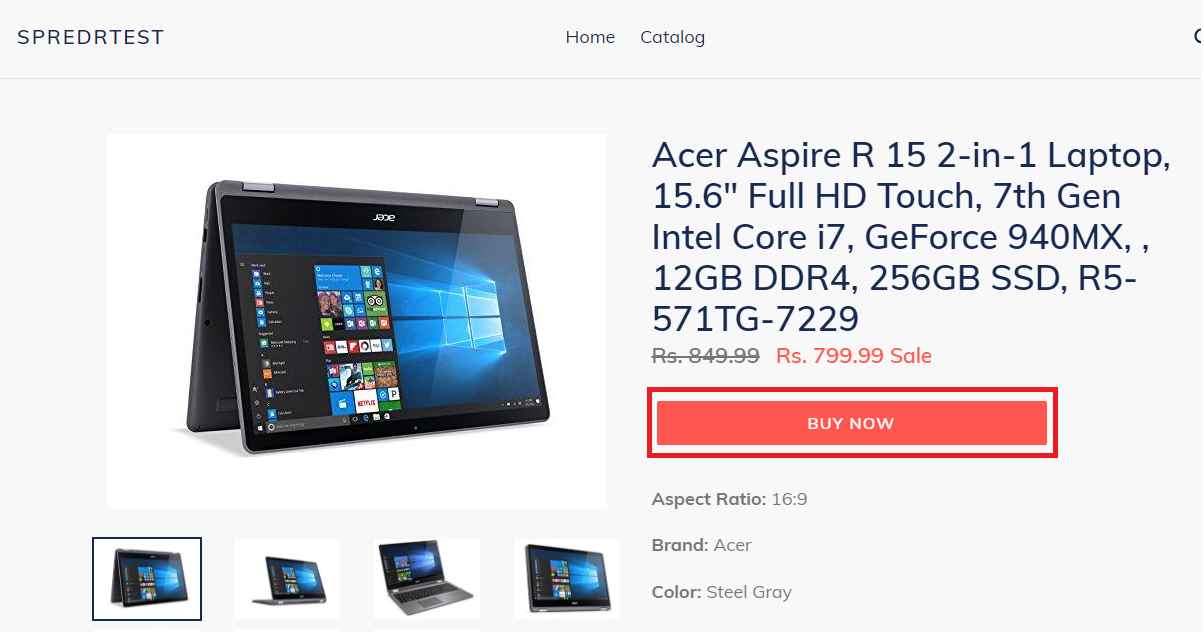Click the Rs. 799.99 sale price

pos(830,355)
